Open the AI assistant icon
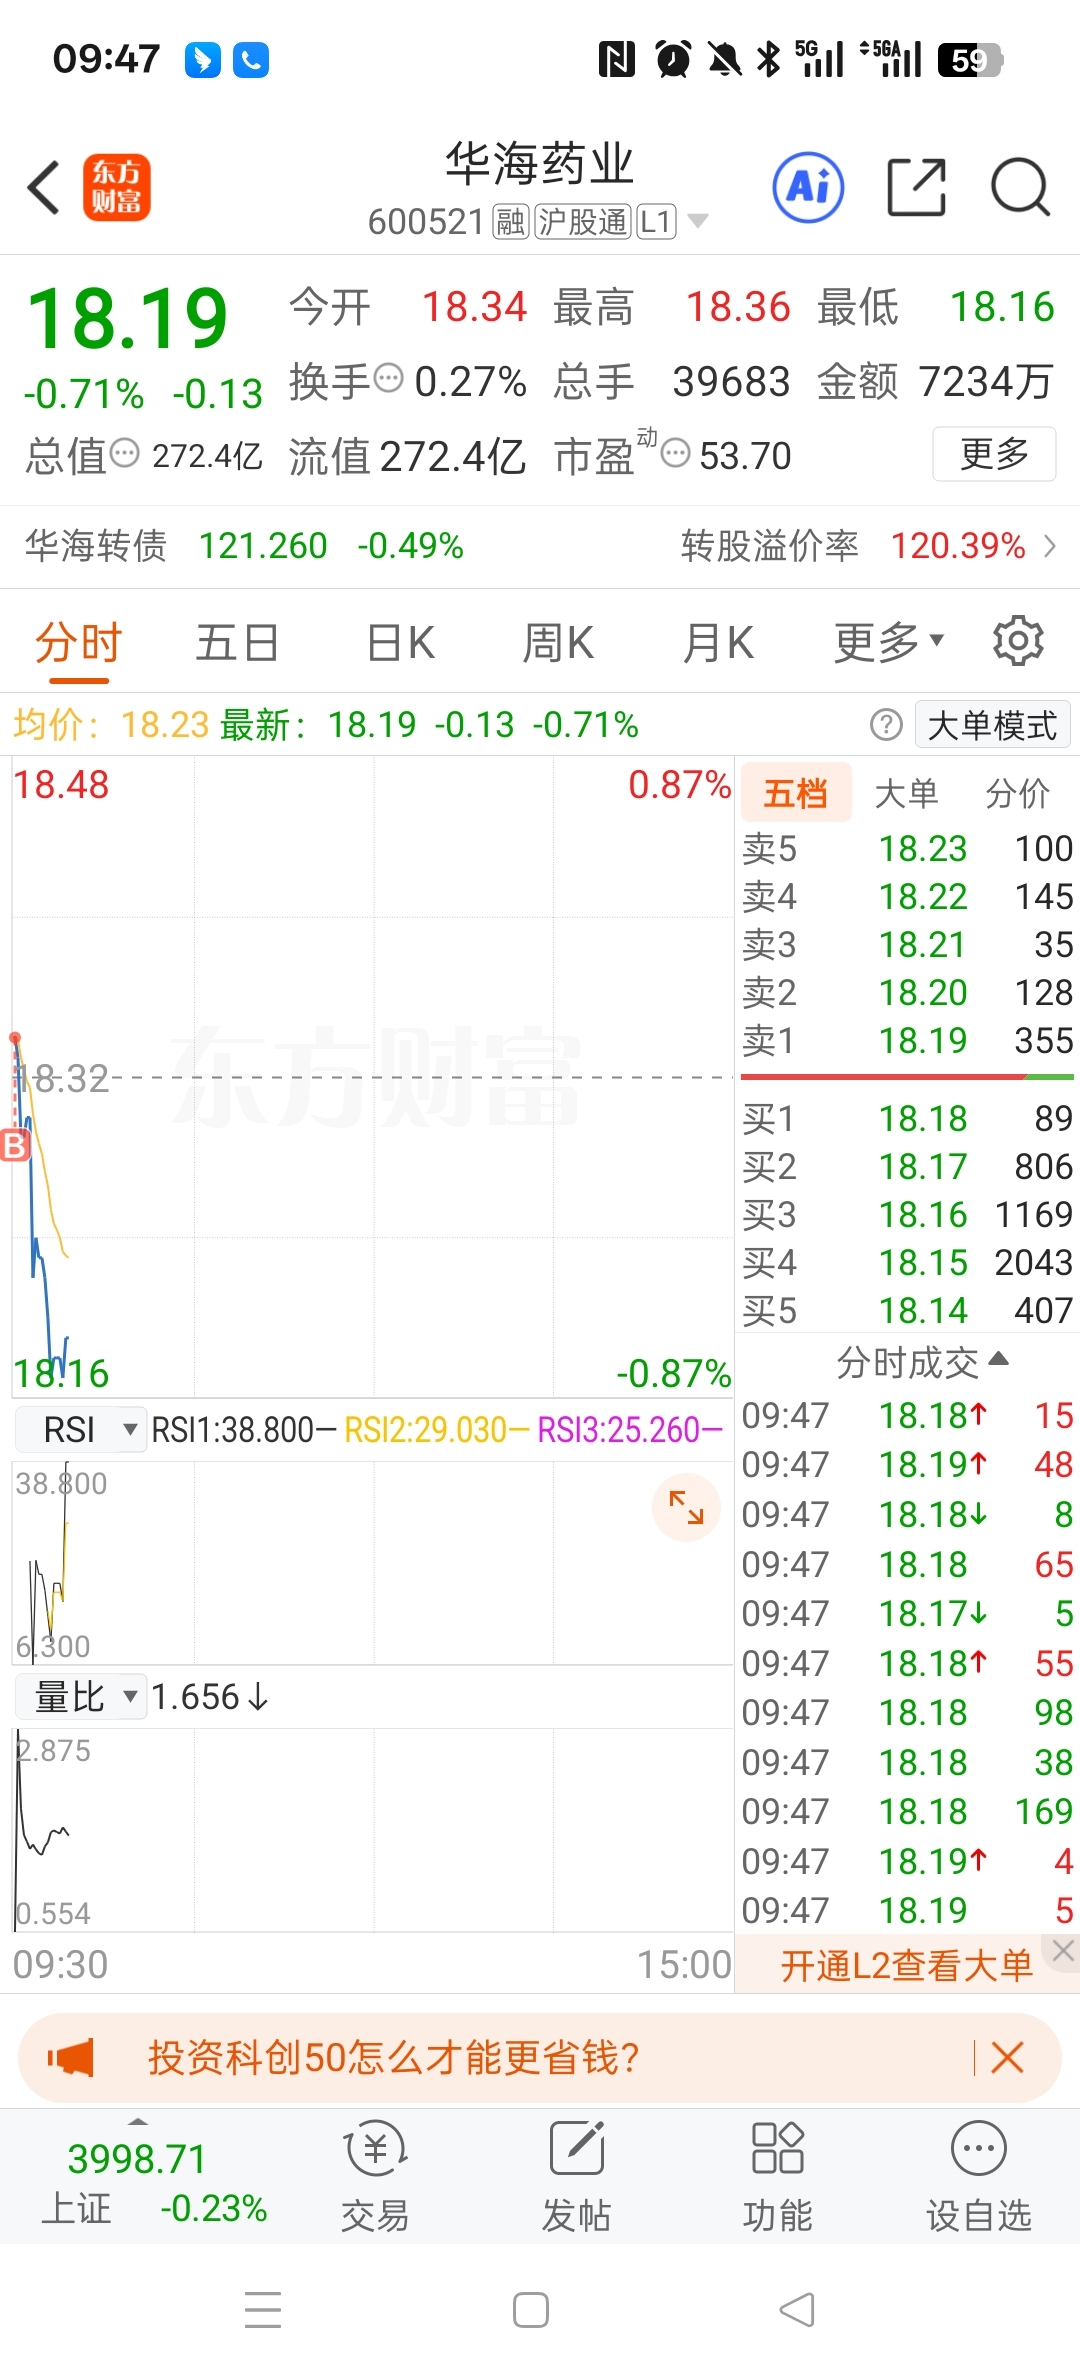The height and width of the screenshot is (2376, 1080). point(808,187)
